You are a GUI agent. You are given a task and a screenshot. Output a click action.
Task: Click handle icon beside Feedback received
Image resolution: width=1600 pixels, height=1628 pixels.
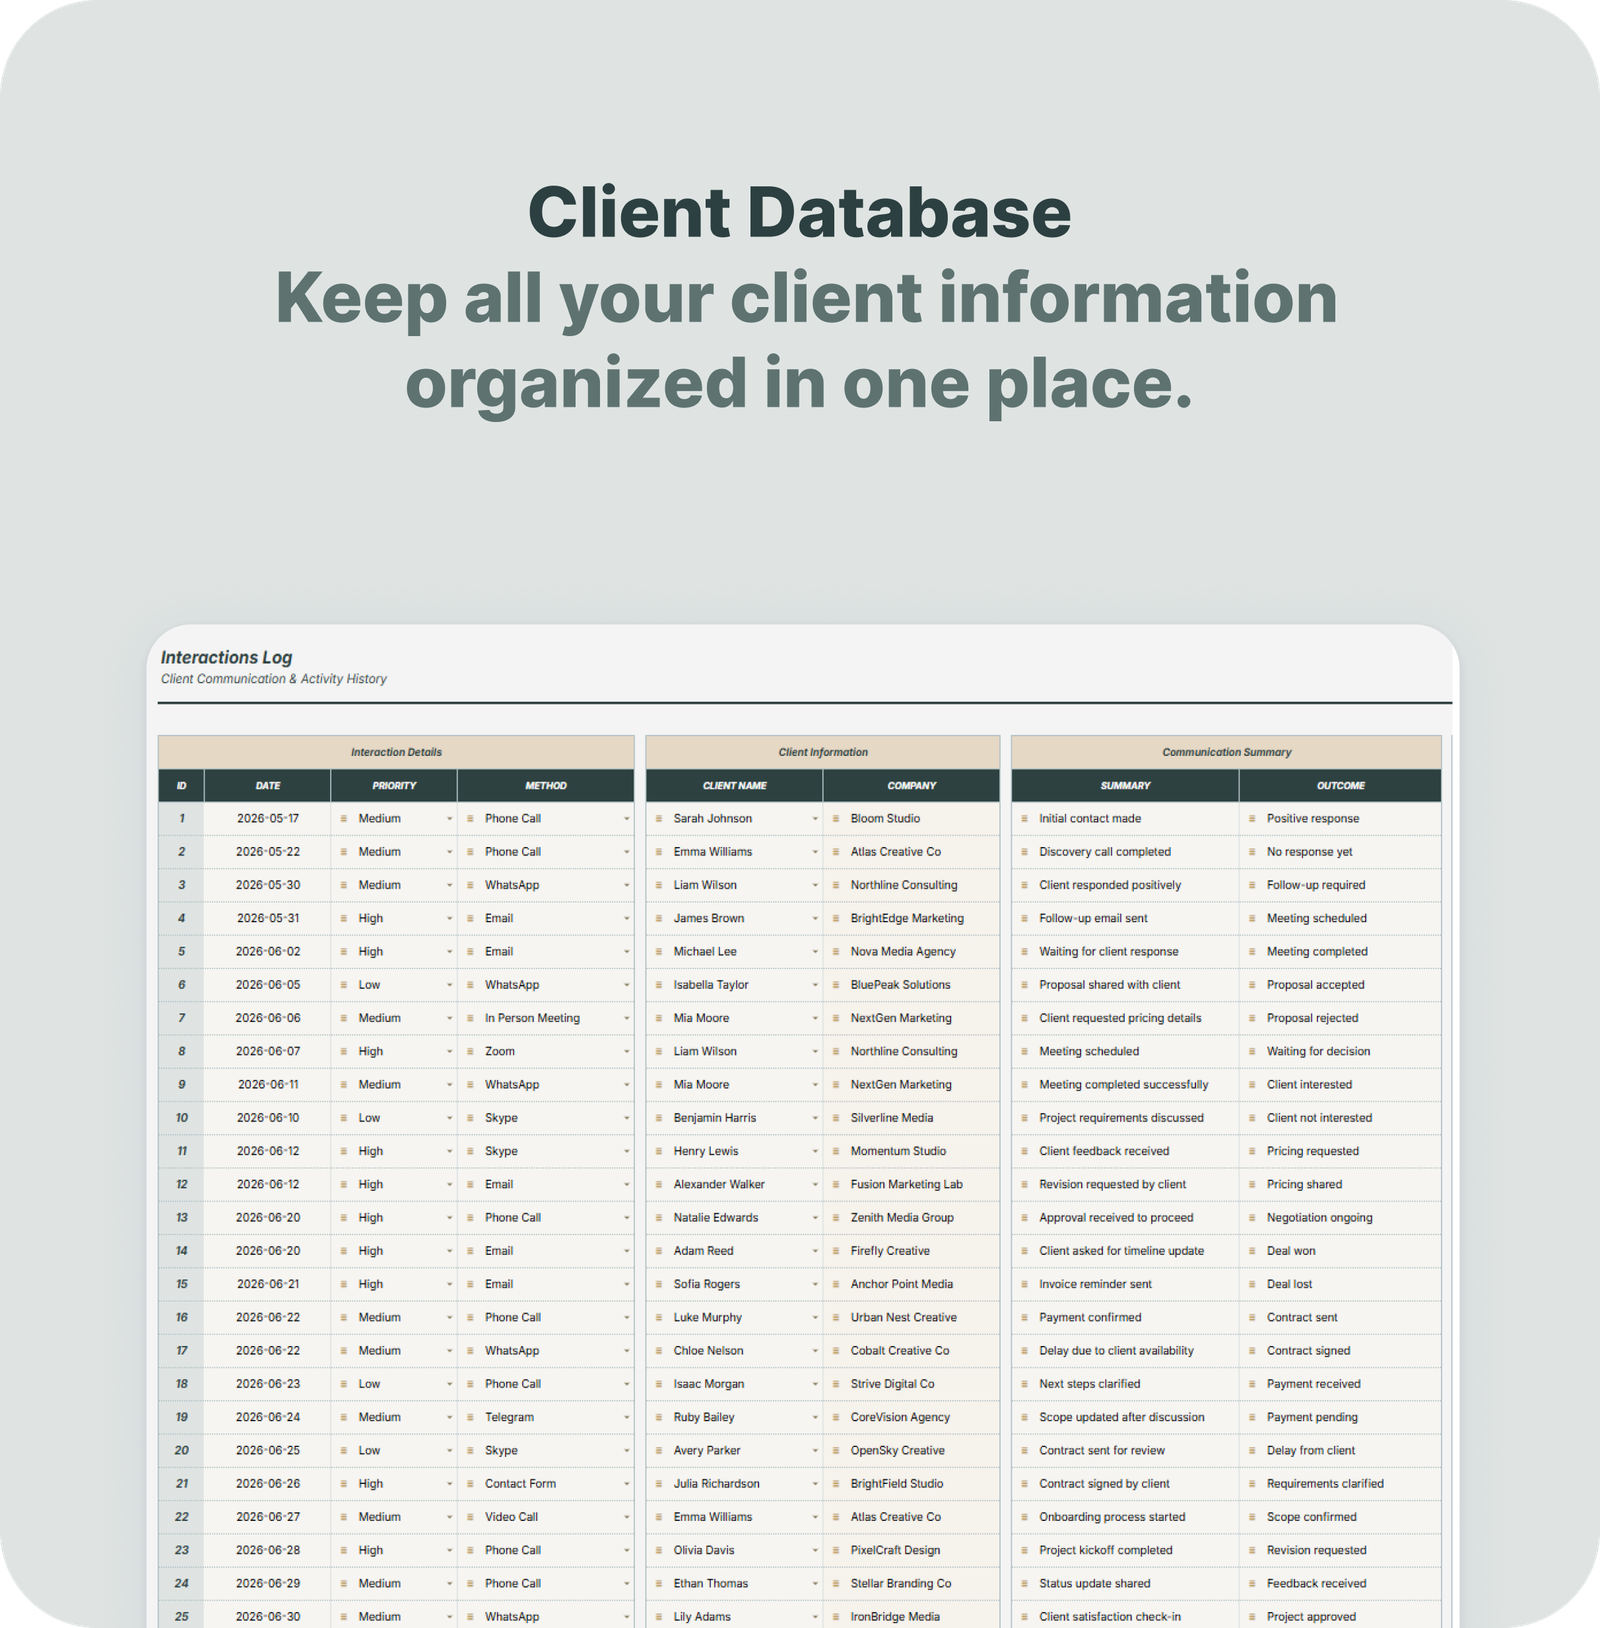[x=1252, y=1583]
